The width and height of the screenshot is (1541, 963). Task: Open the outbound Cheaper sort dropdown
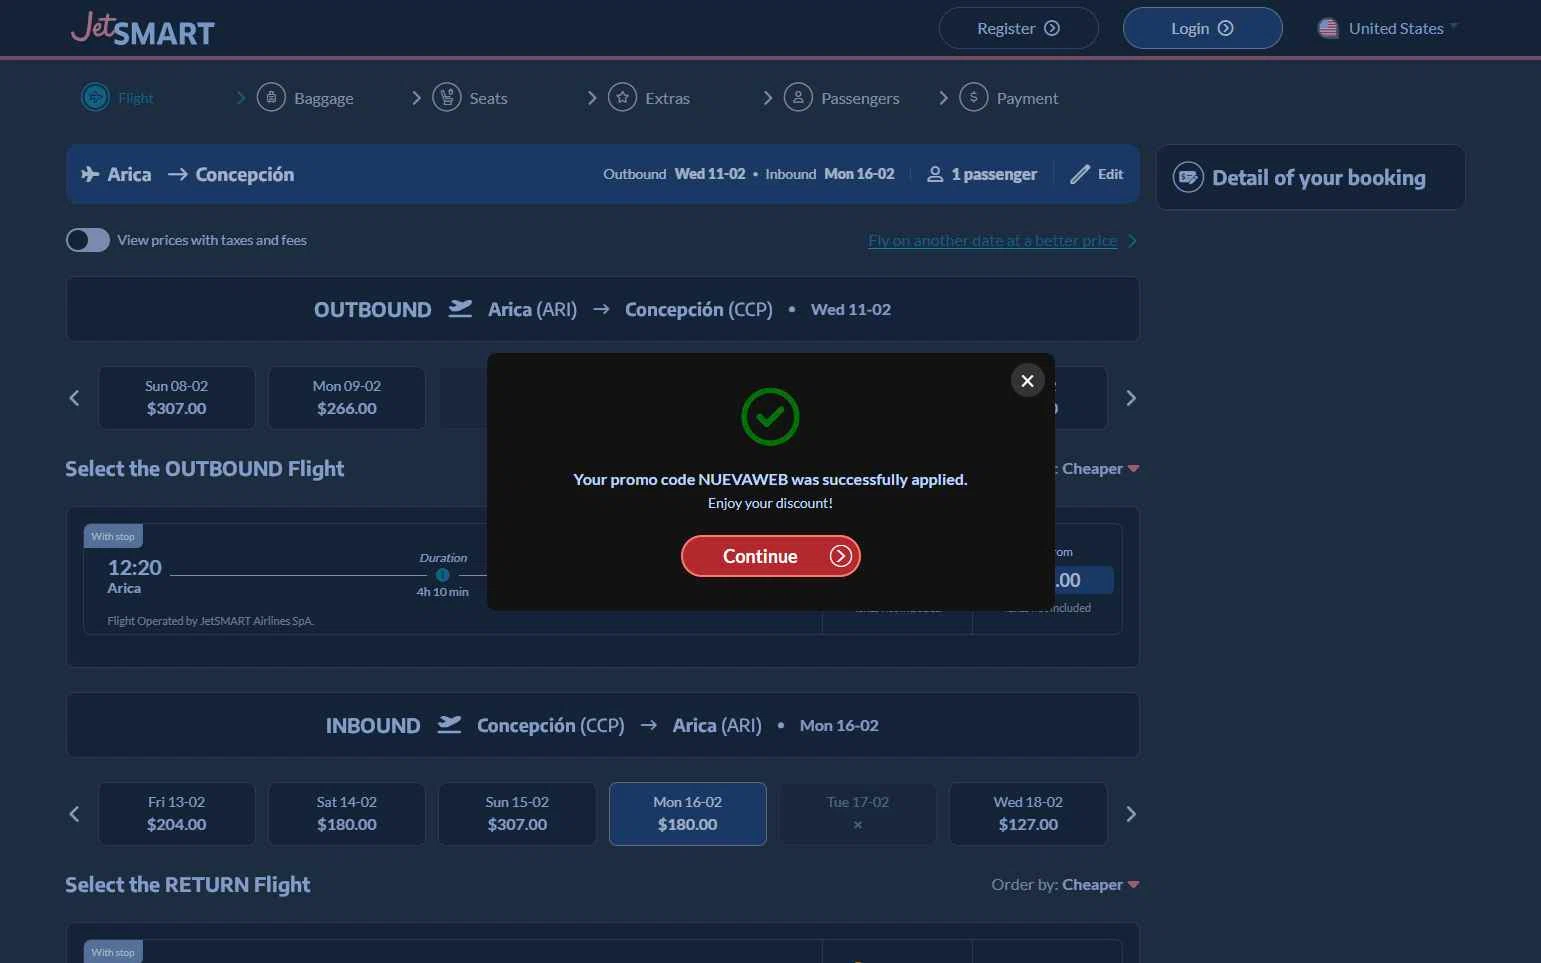pos(1100,468)
